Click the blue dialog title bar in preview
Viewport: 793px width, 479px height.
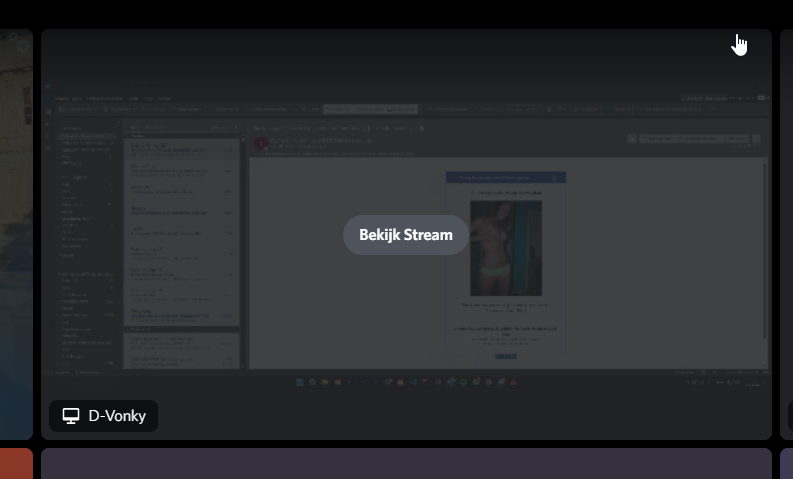tap(505, 177)
